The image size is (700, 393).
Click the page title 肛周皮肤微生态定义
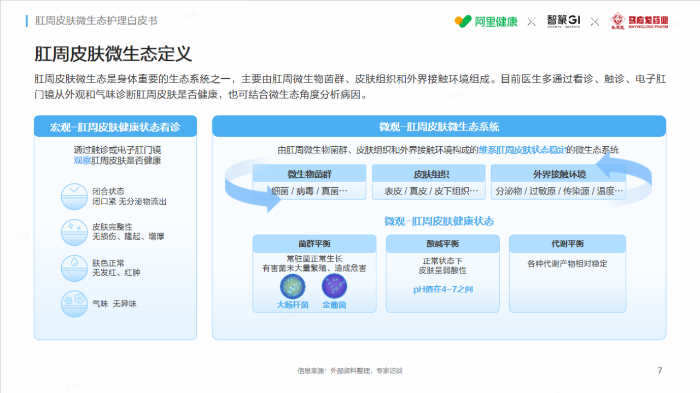[x=113, y=54]
